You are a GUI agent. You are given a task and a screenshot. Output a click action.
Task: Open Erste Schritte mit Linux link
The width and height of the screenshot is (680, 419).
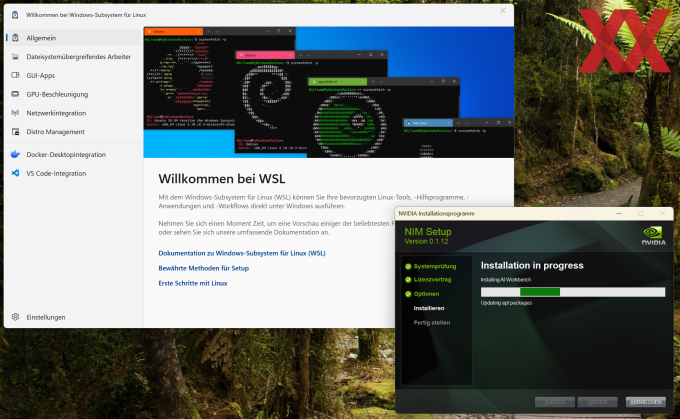(193, 283)
